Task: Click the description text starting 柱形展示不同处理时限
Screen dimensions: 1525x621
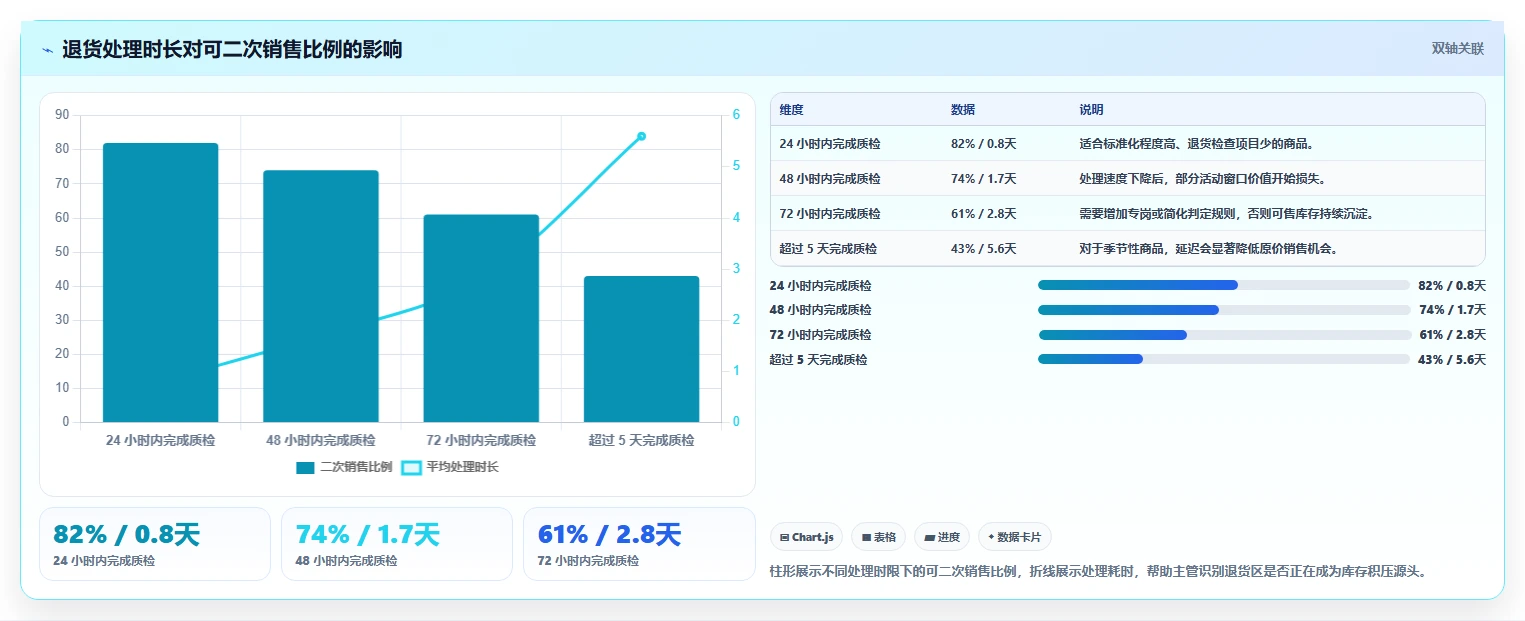Action: [1097, 571]
